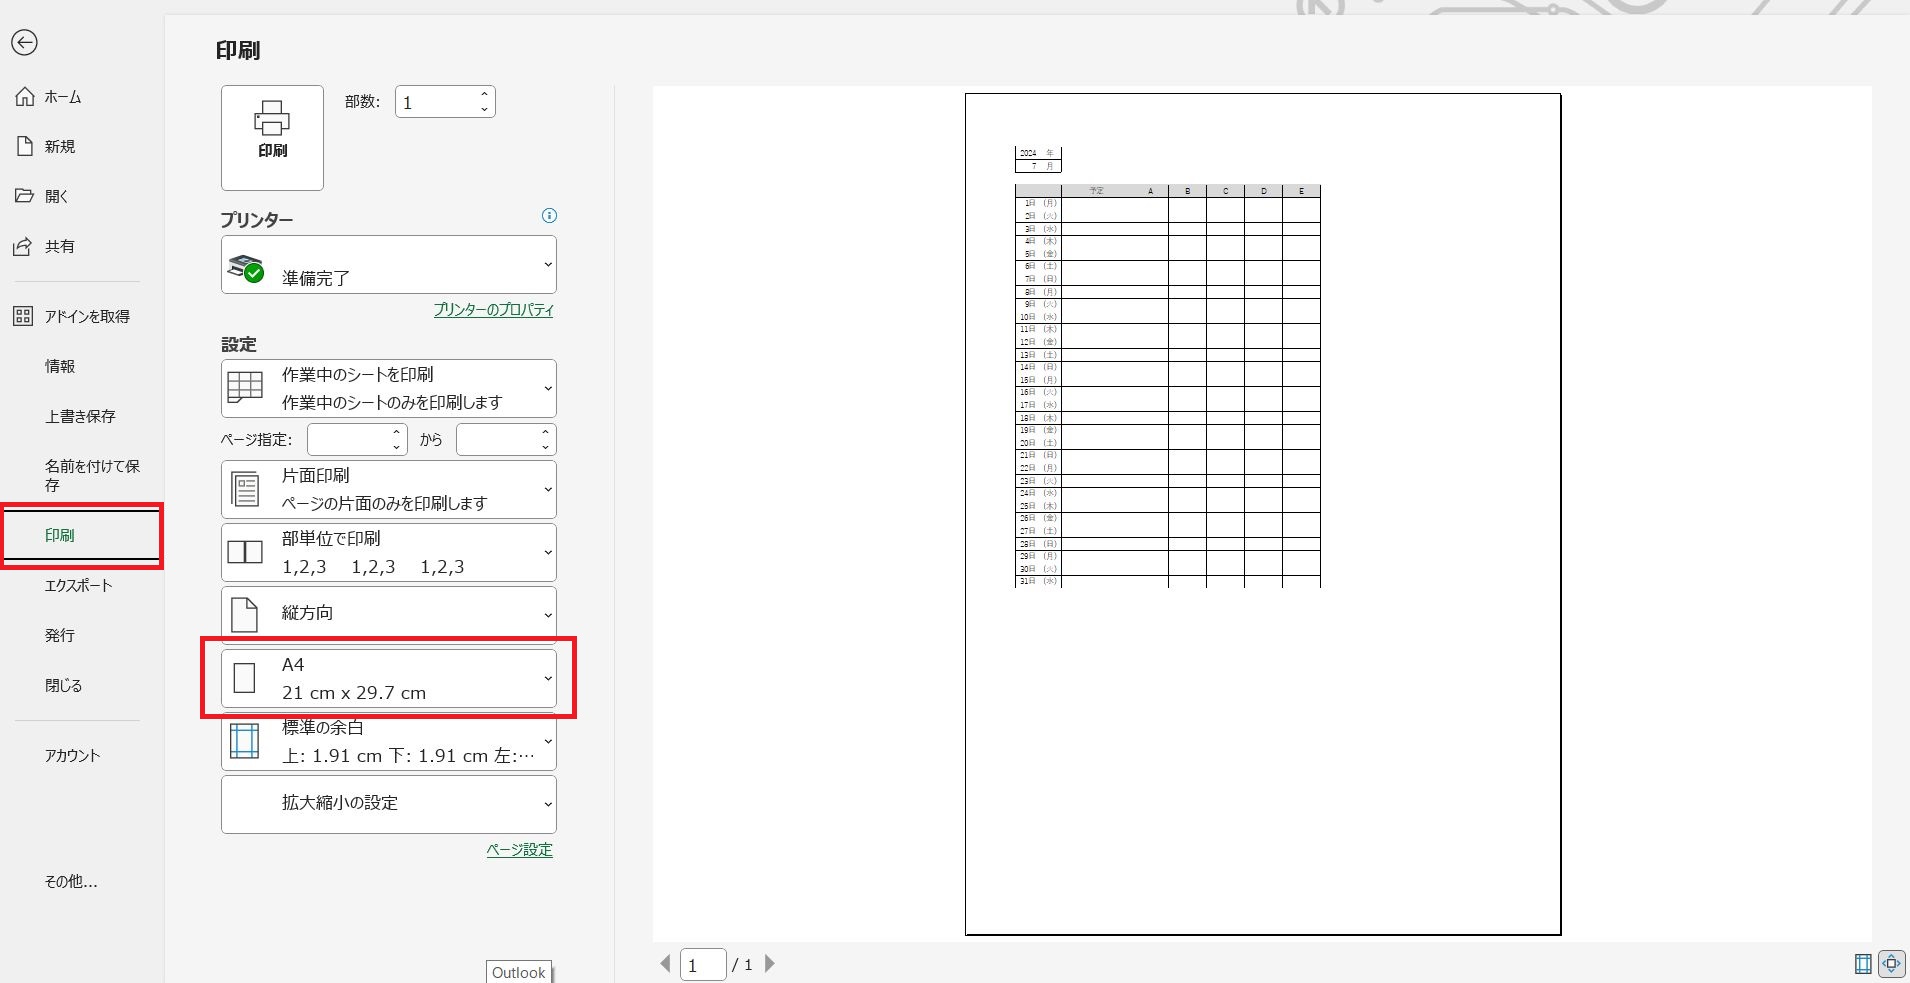The image size is (1910, 983).
Task: Click the printer info icon
Action: tap(548, 216)
